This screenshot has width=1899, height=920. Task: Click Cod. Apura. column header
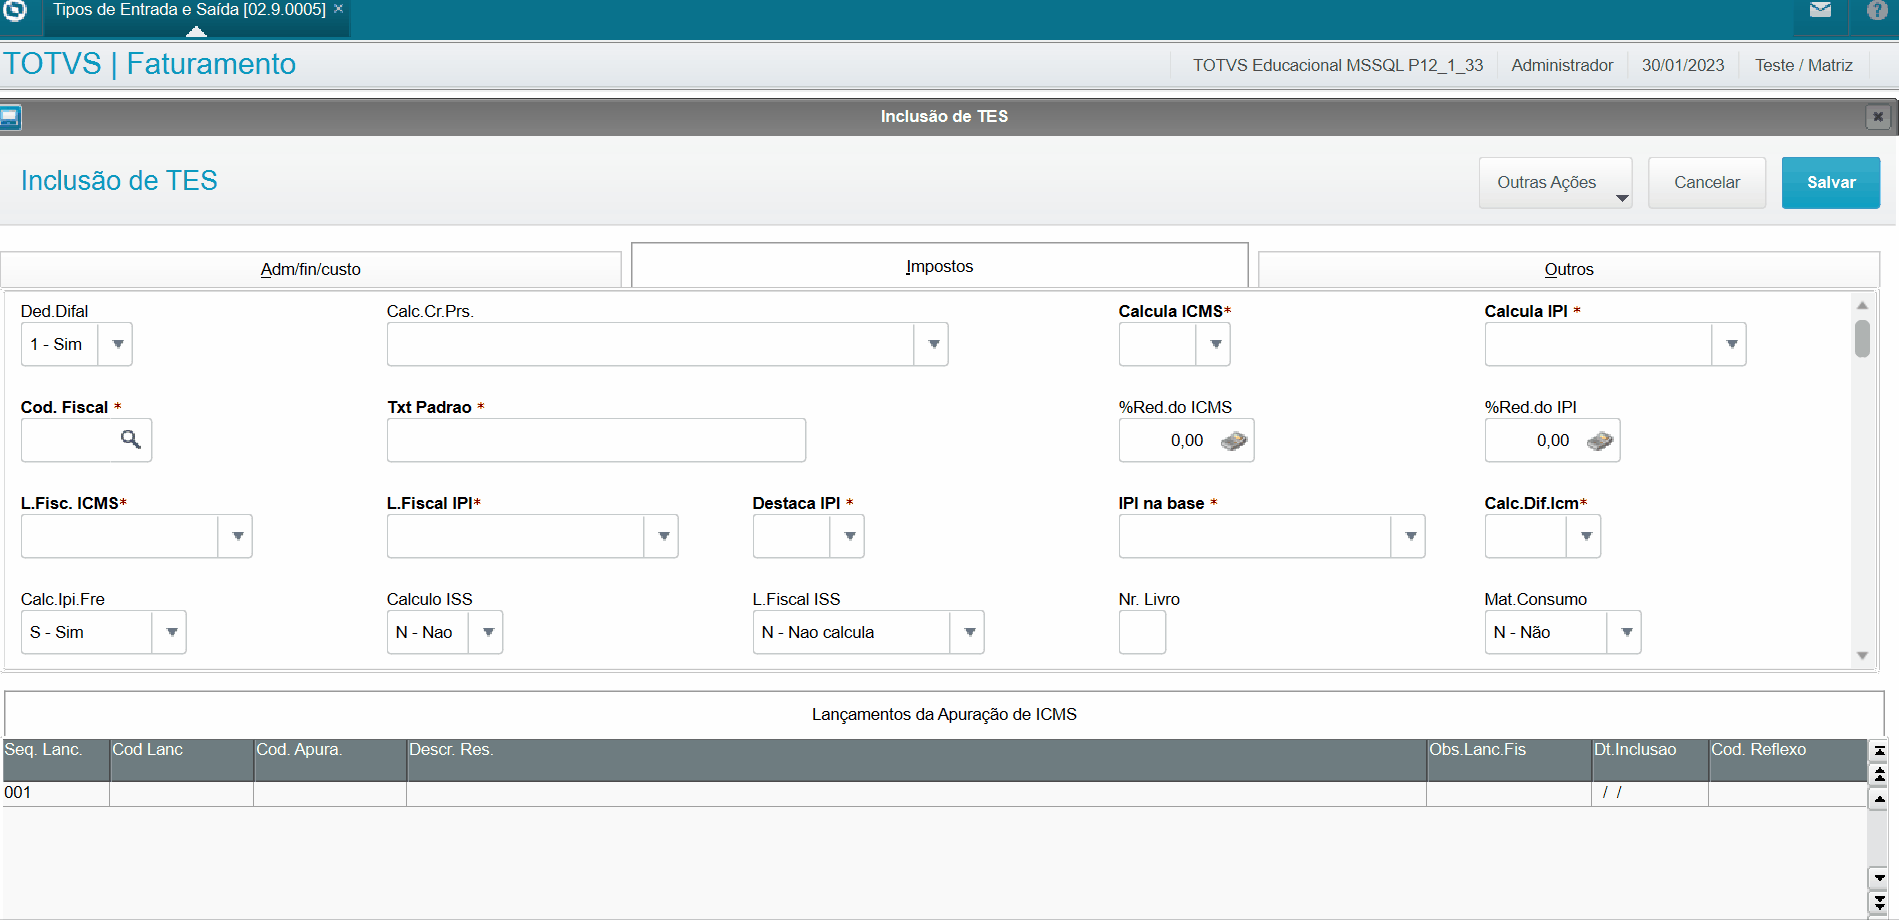(330, 760)
